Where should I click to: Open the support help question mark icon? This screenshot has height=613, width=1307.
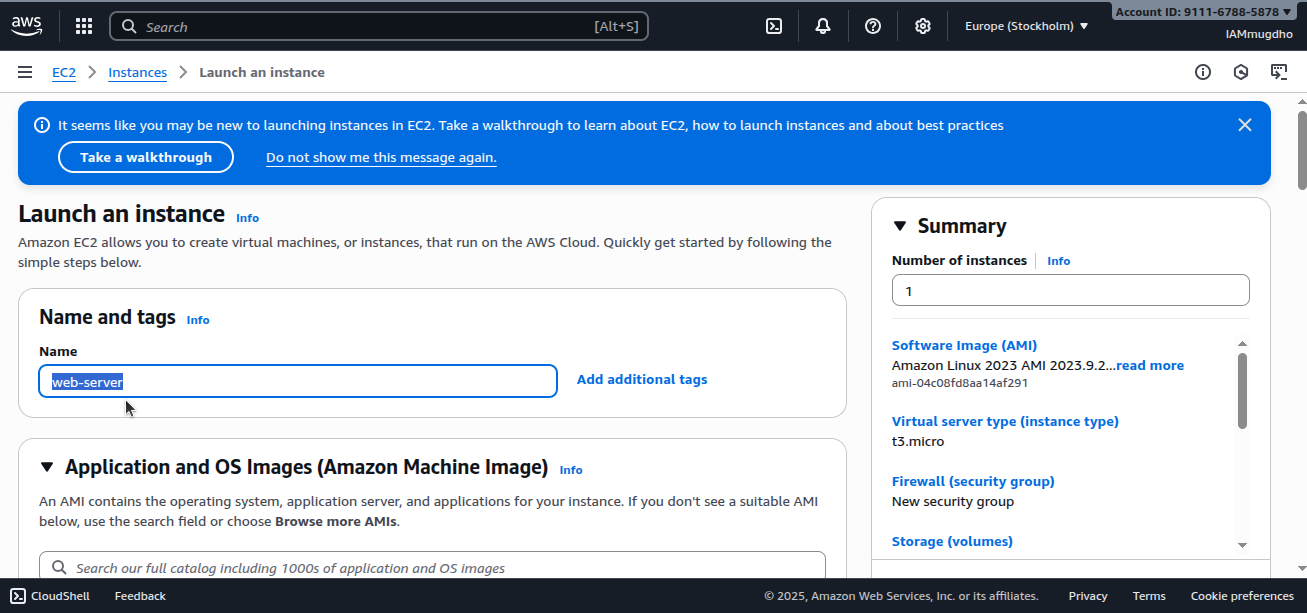(873, 26)
